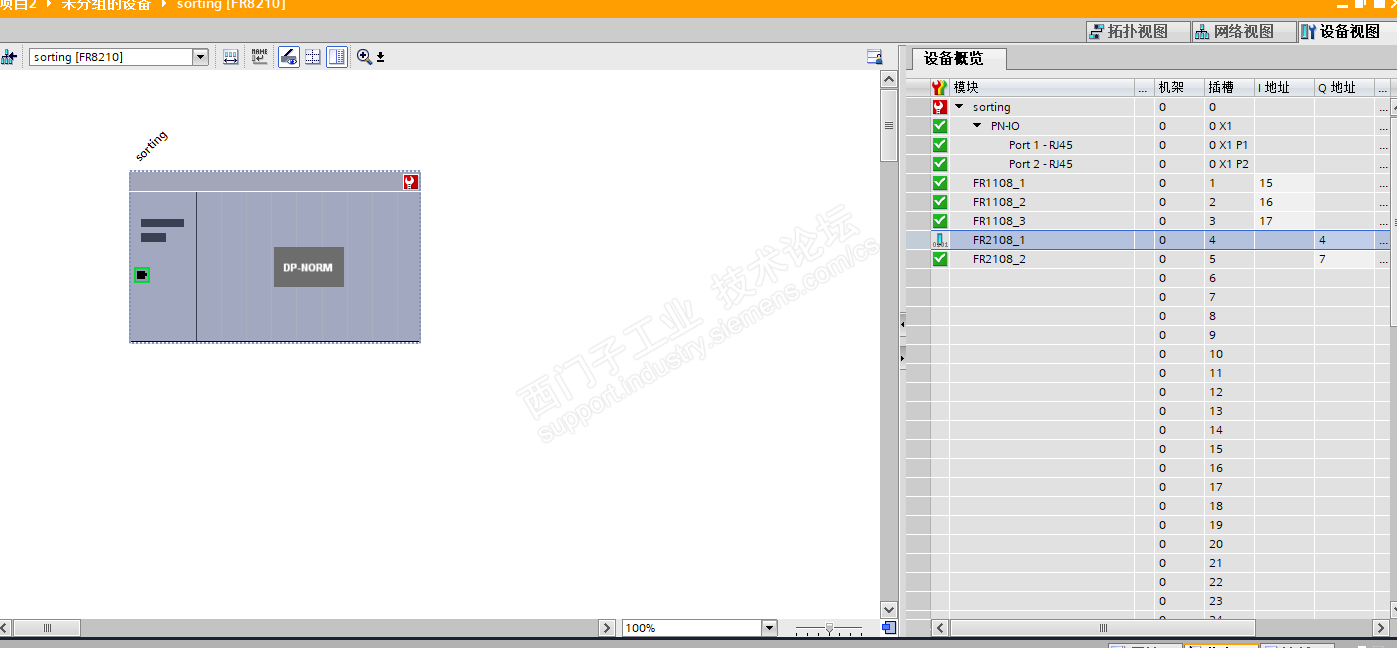Switch to the 设备视图 device view tab
The image size is (1397, 648).
tap(1345, 32)
